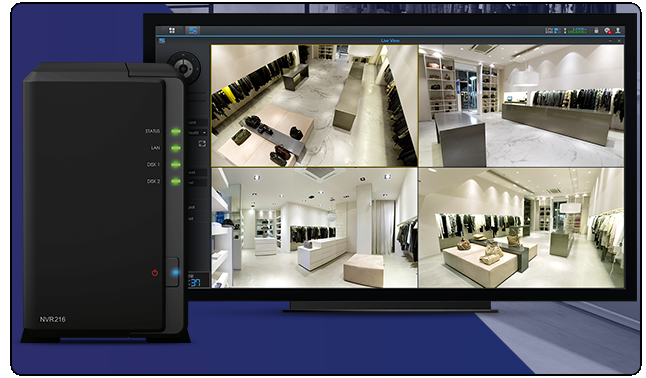Click the PTZ home center button

click(184, 68)
